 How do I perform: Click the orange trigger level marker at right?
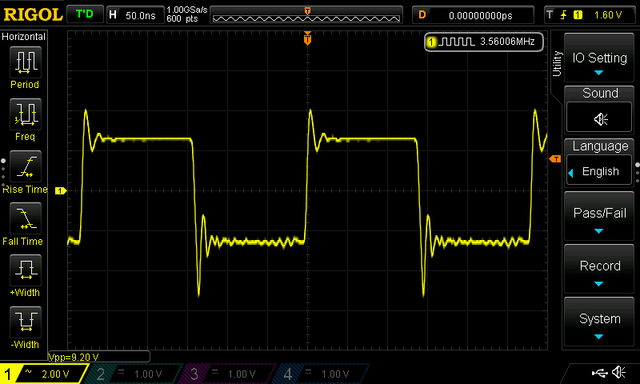pos(556,159)
